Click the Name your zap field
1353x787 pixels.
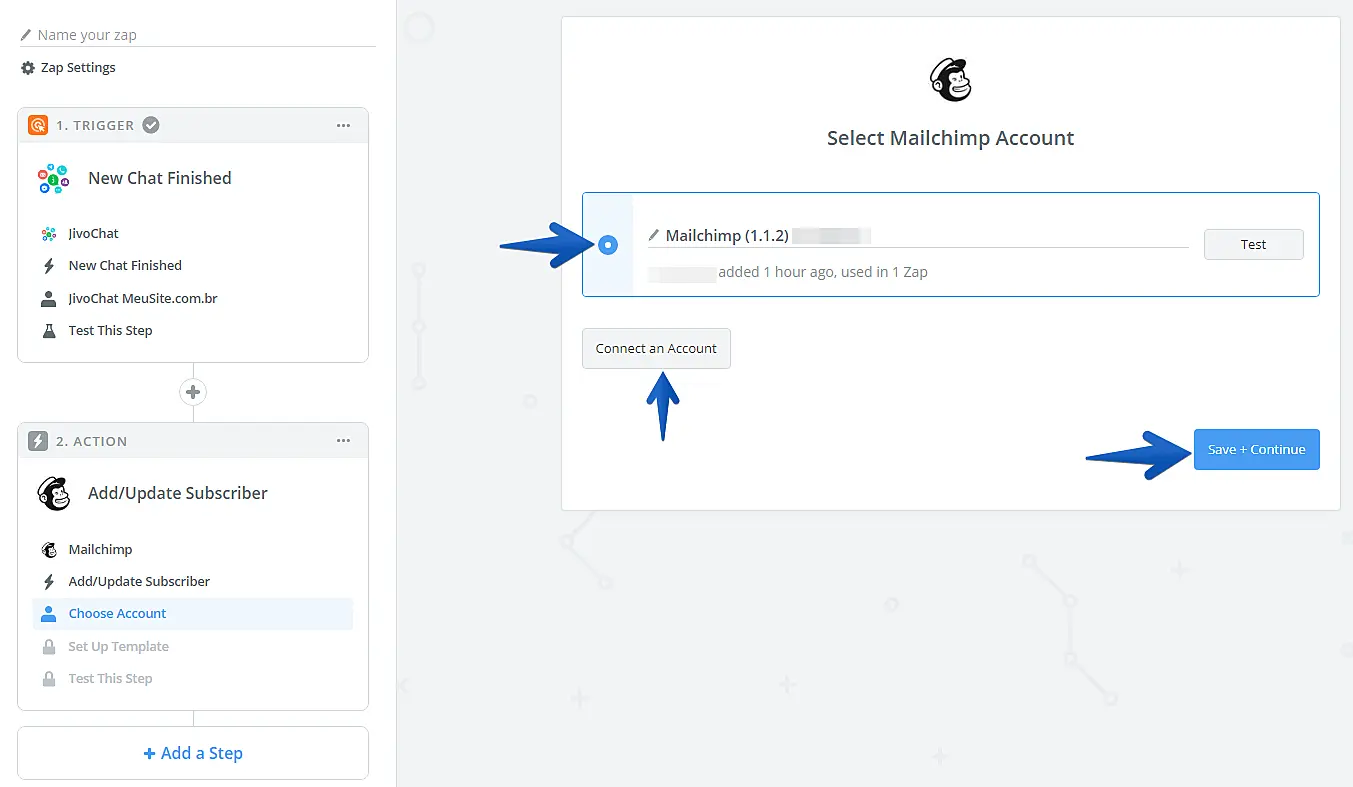(200, 35)
